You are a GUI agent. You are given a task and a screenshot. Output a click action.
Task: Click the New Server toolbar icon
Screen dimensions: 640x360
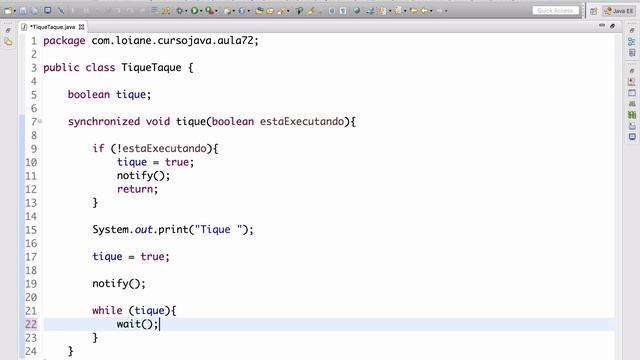(x=227, y=11)
